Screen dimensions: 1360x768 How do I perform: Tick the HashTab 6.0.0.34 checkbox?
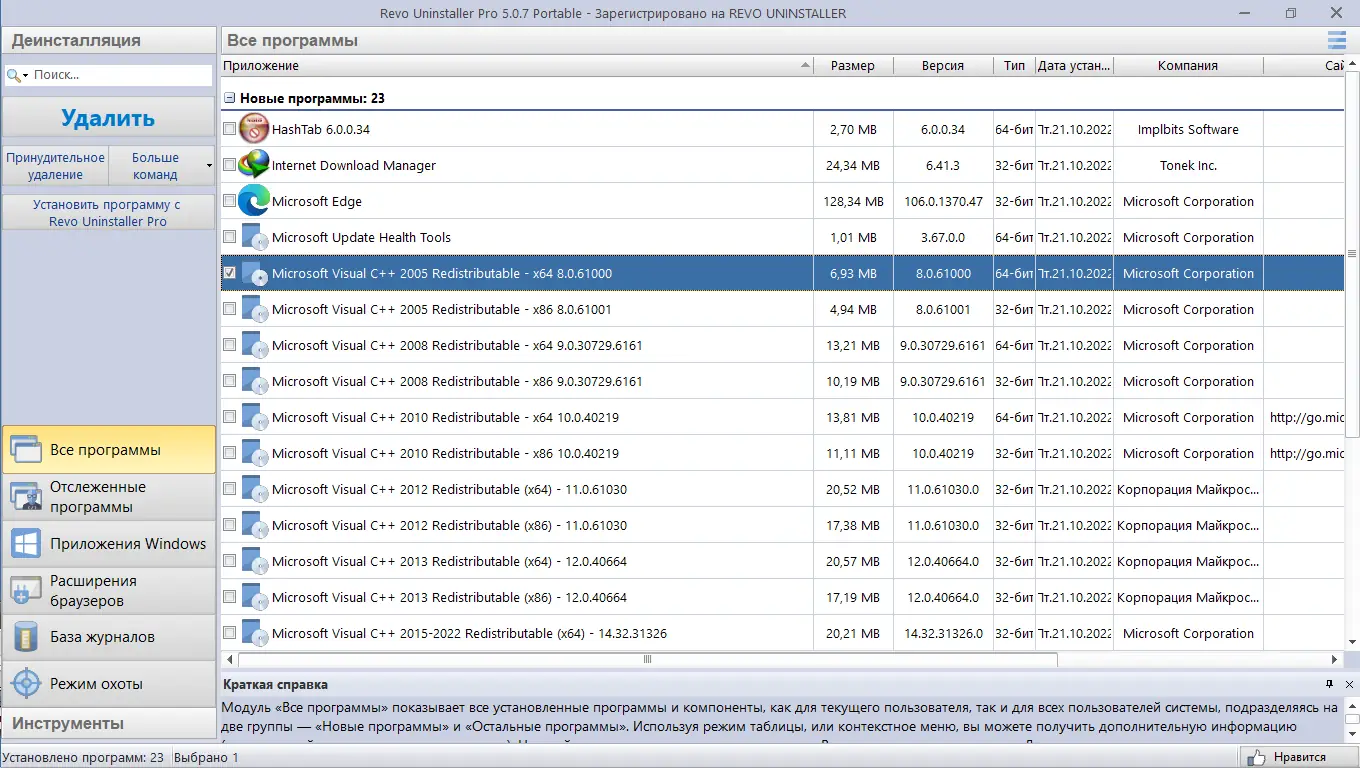coord(230,129)
